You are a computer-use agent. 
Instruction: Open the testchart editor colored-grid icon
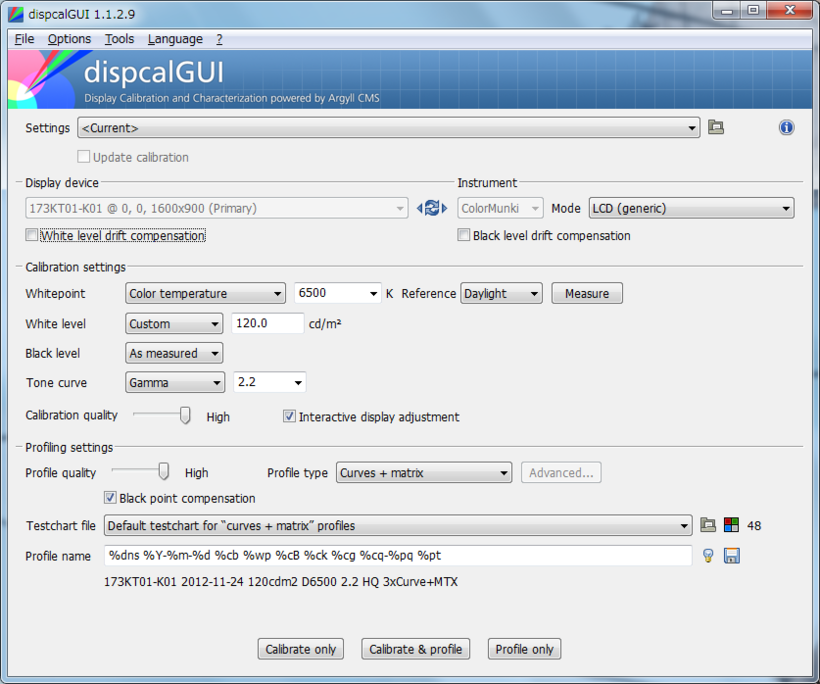pyautogui.click(x=731, y=525)
